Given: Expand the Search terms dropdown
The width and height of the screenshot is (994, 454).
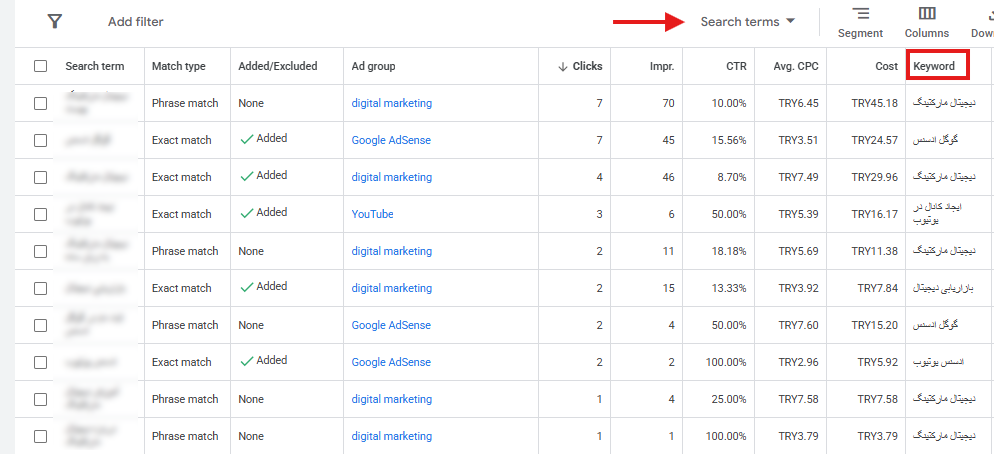Looking at the screenshot, I should (747, 22).
